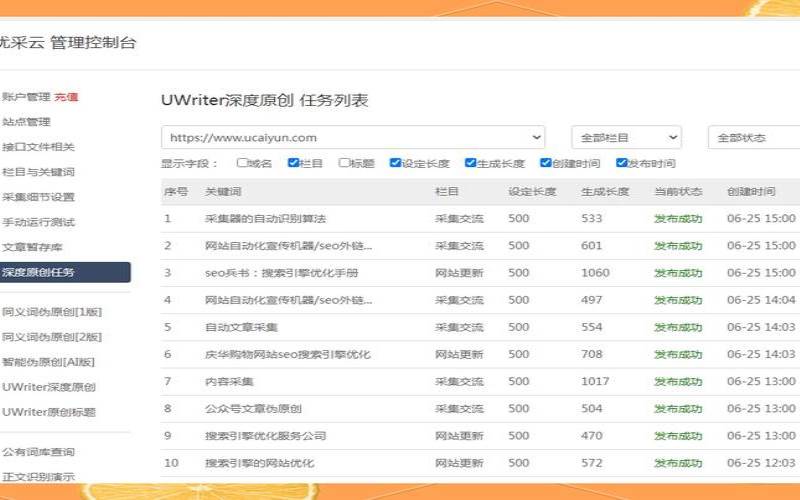800x500 pixels.
Task: Toggle the 域名 display field checkbox
Action: click(242, 163)
